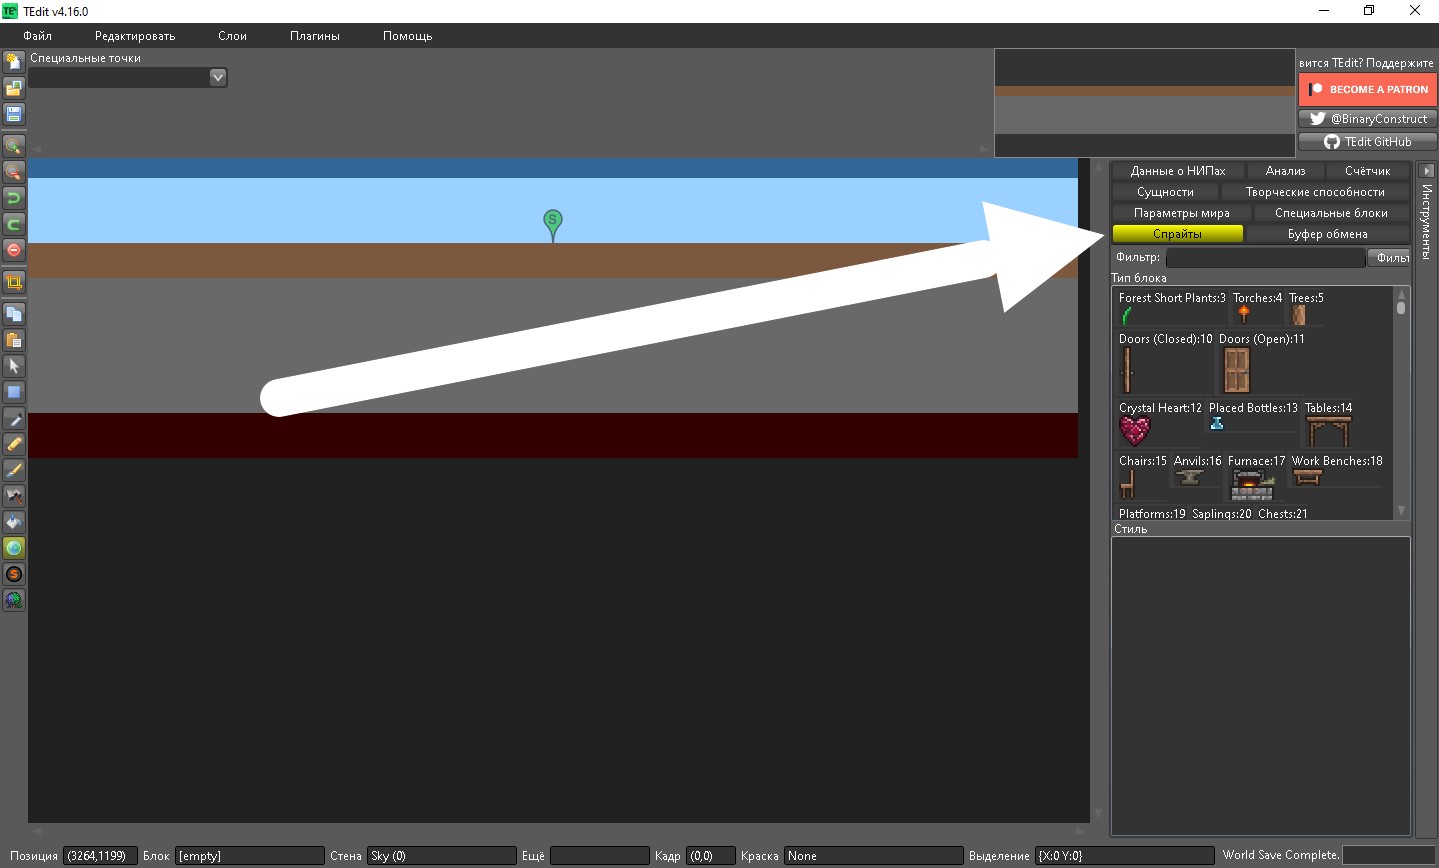Viewport: 1439px width, 868px height.
Task: Open the TEdit GitHub link
Action: (x=1368, y=142)
